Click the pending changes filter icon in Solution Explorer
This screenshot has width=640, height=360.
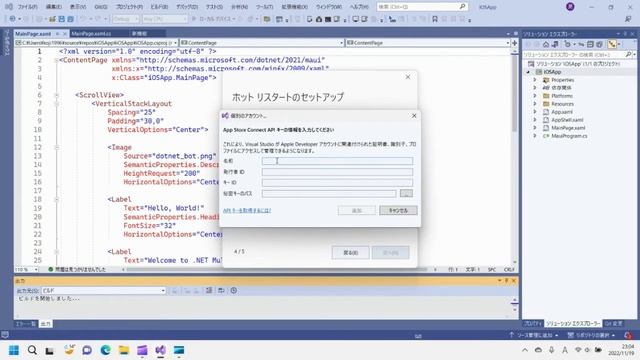pyautogui.click(x=568, y=44)
